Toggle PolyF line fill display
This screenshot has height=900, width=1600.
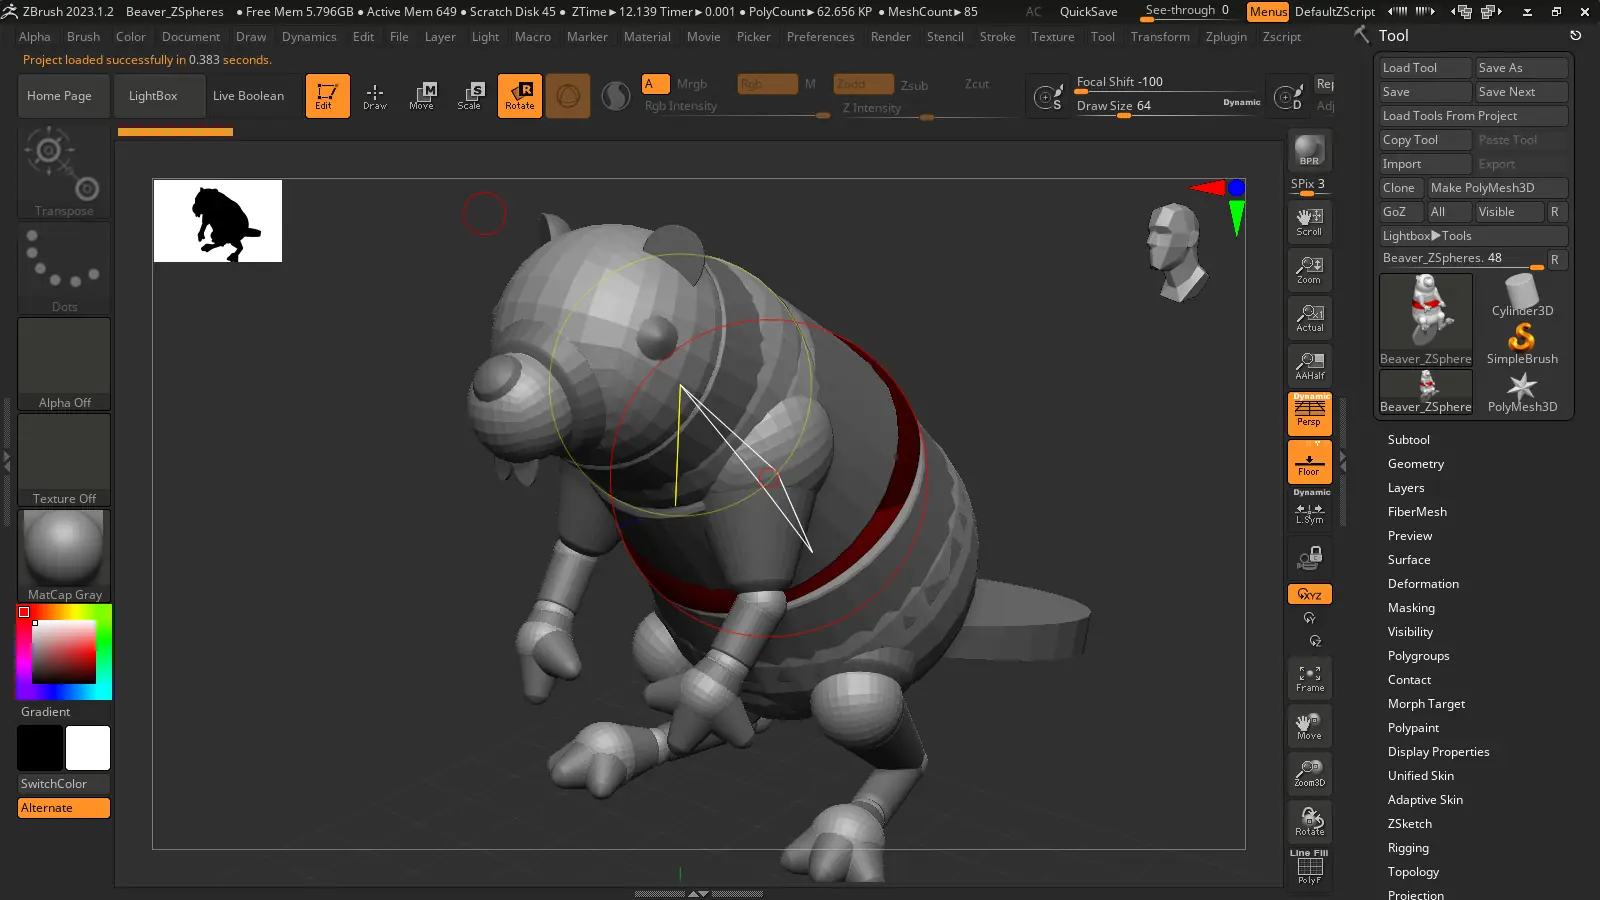point(1309,868)
